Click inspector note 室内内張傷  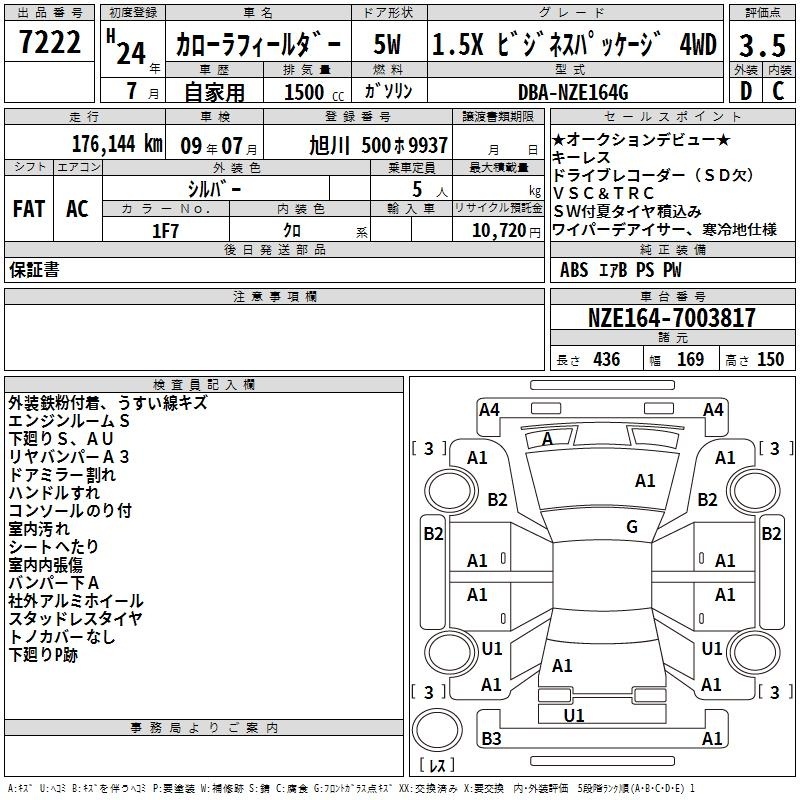click(x=45, y=564)
